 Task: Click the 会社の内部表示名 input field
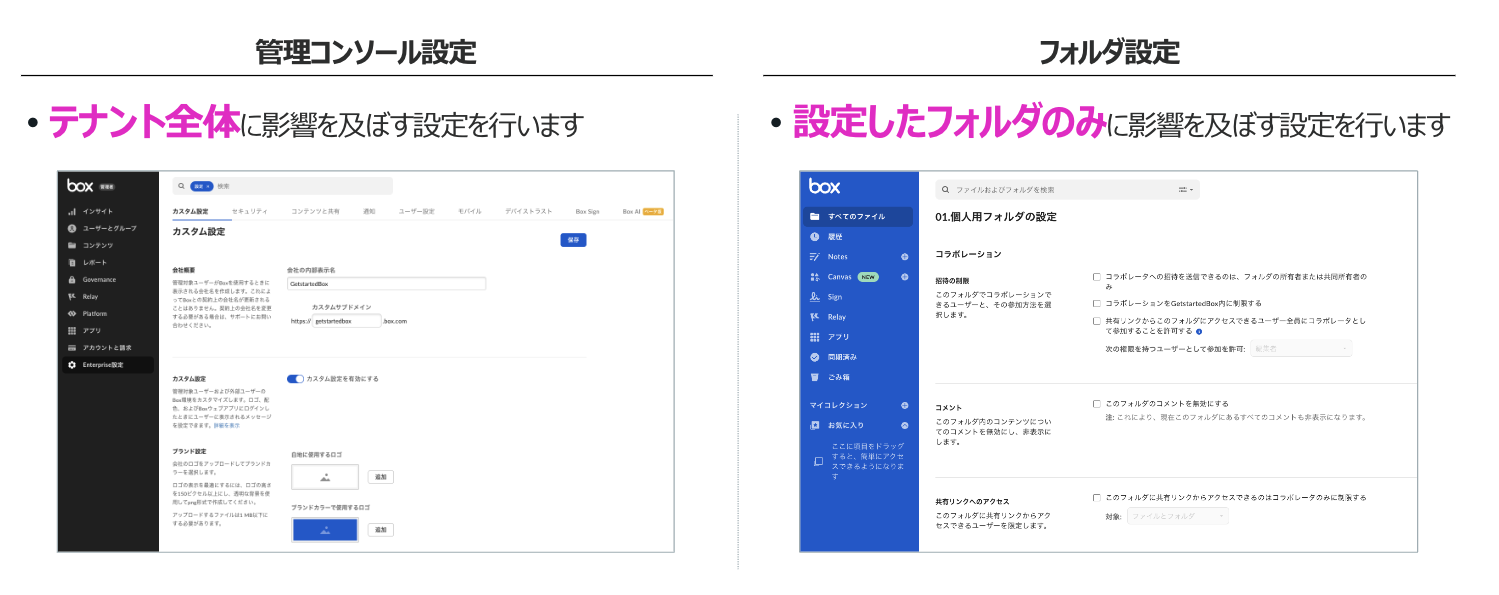(386, 284)
